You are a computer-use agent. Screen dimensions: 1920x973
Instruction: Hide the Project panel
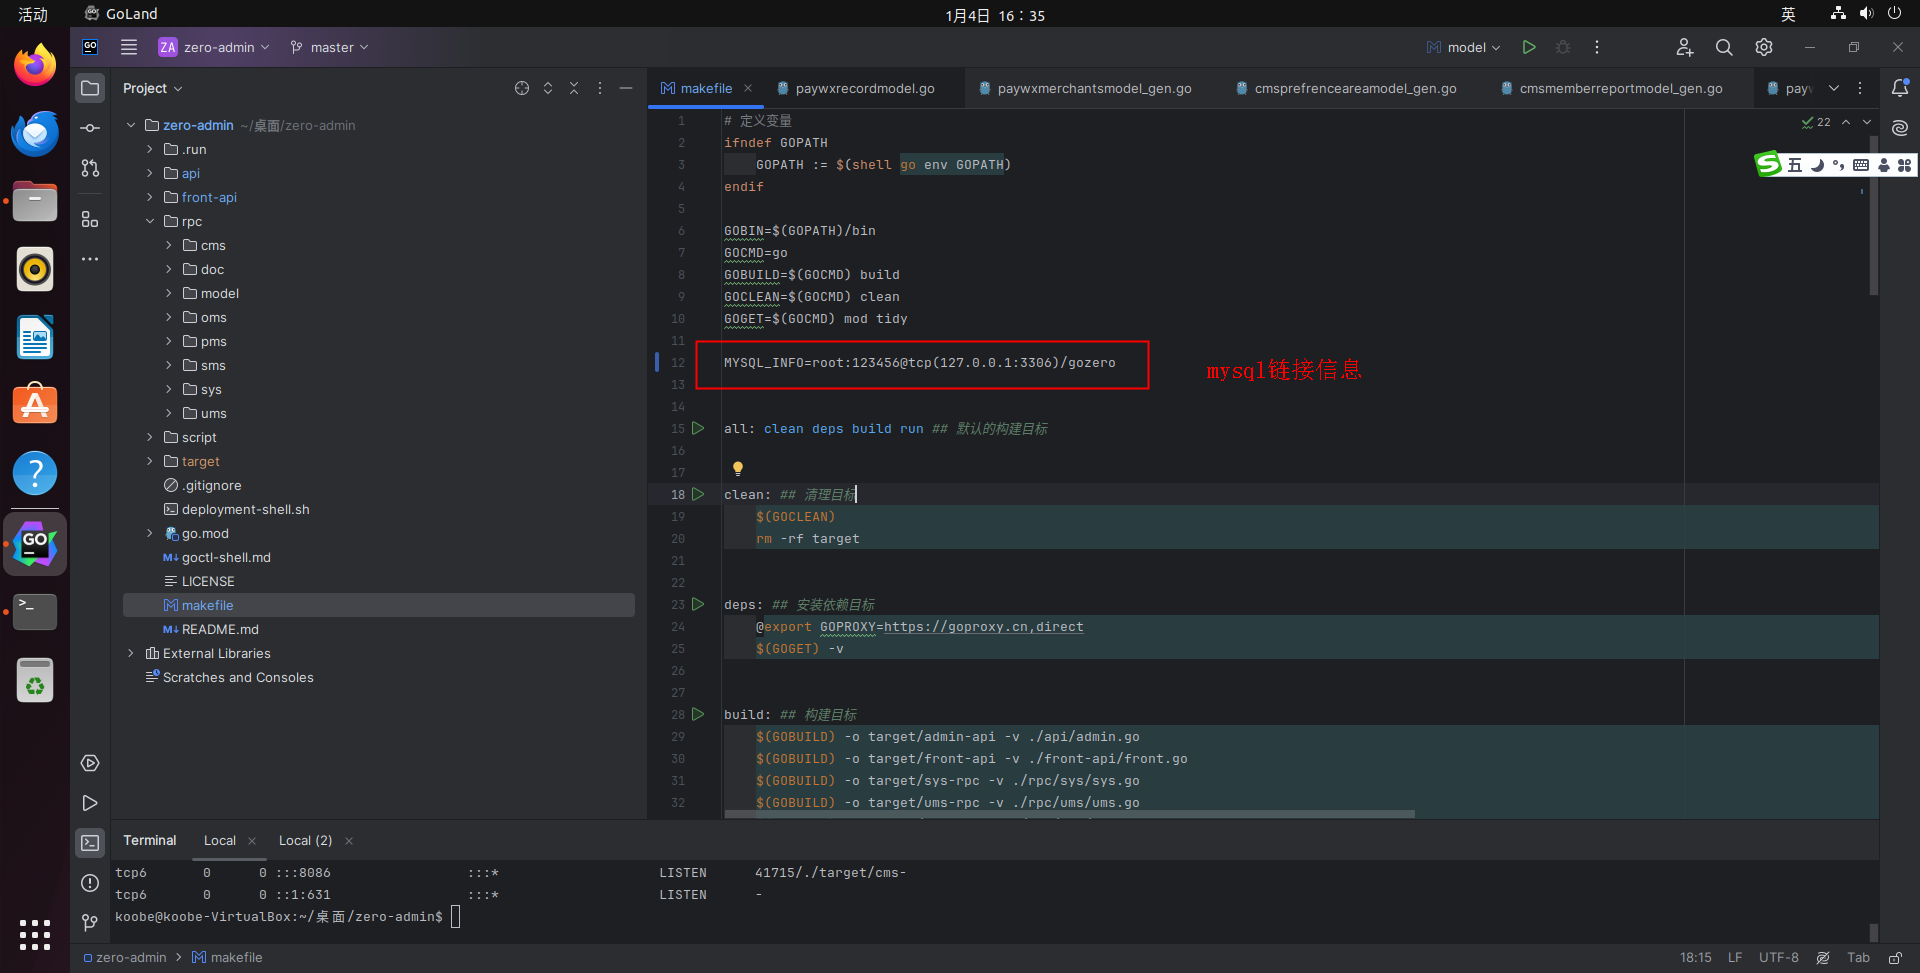tap(626, 88)
